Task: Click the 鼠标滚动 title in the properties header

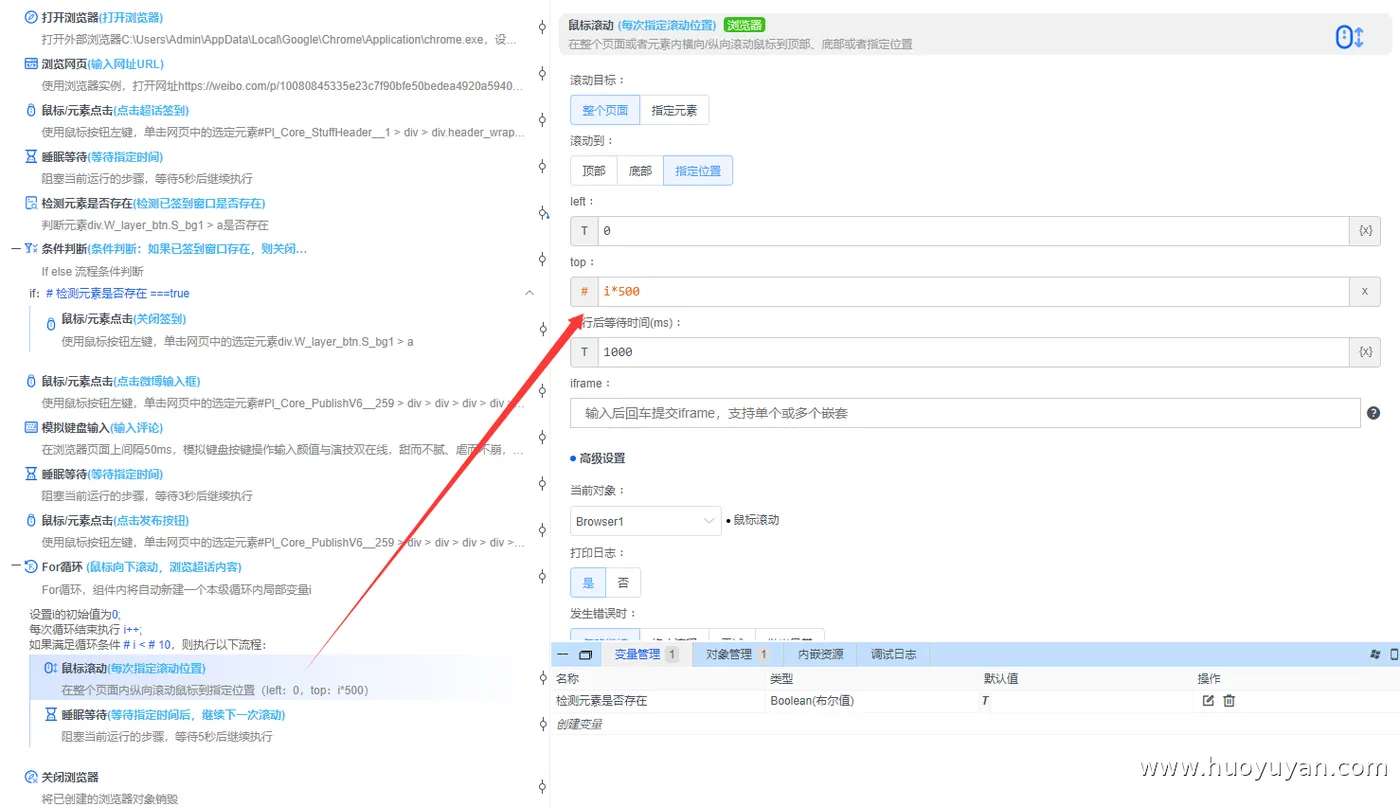Action: coord(591,25)
